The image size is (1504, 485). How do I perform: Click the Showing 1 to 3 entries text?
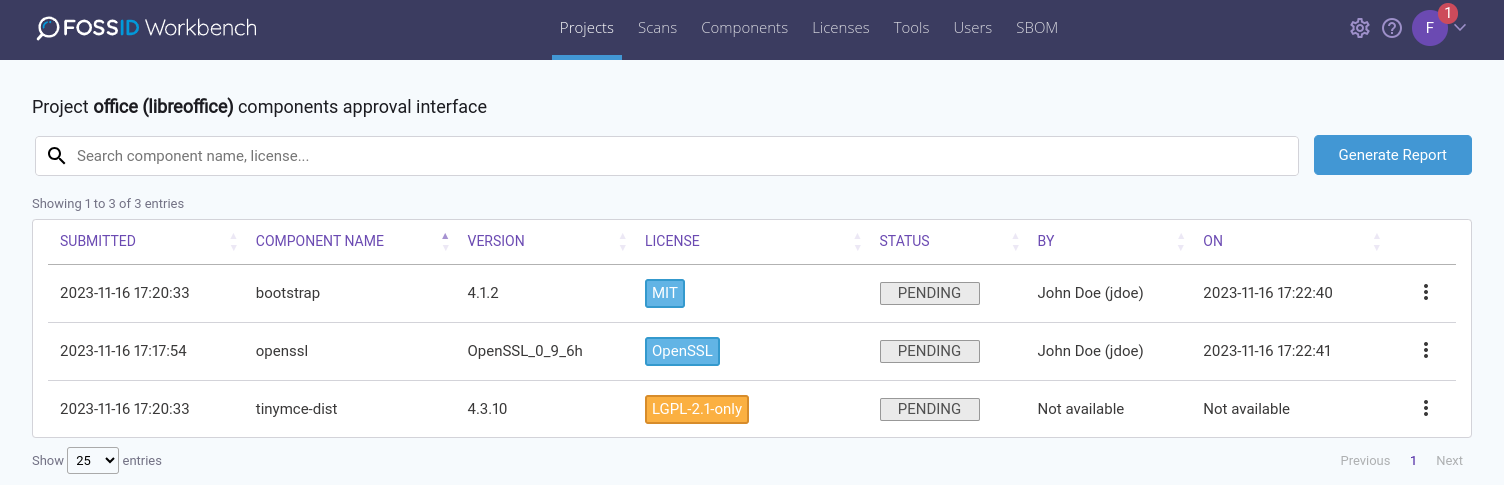click(108, 203)
